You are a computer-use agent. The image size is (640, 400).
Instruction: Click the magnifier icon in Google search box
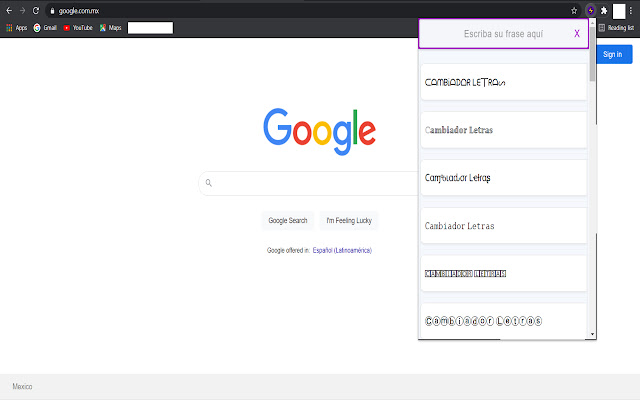point(209,183)
